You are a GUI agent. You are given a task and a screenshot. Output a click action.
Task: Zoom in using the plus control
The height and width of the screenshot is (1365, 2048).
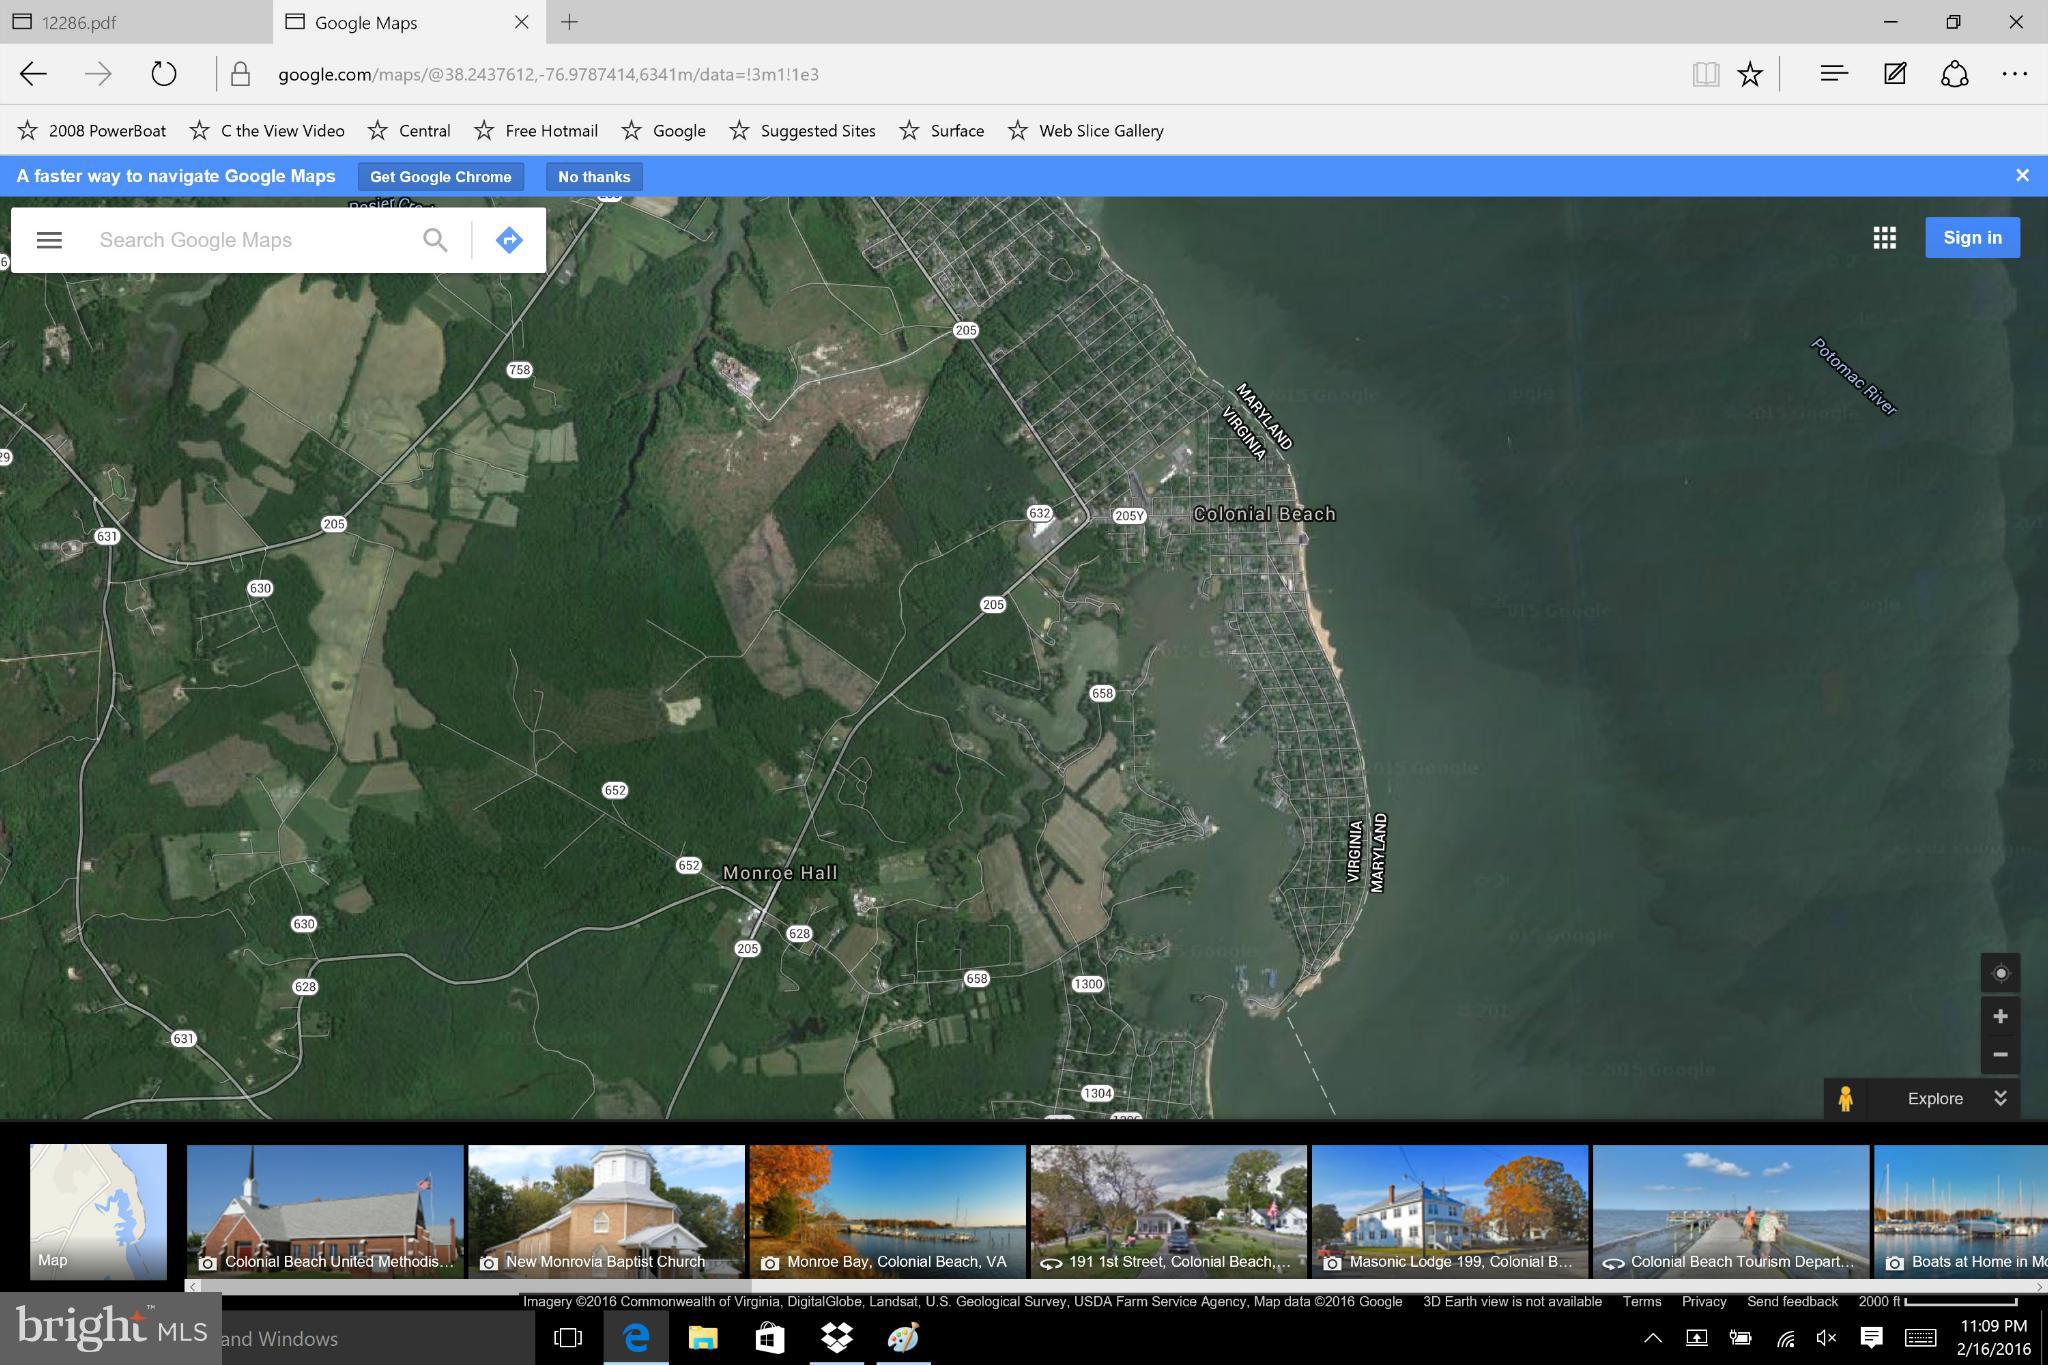pos(1999,1015)
